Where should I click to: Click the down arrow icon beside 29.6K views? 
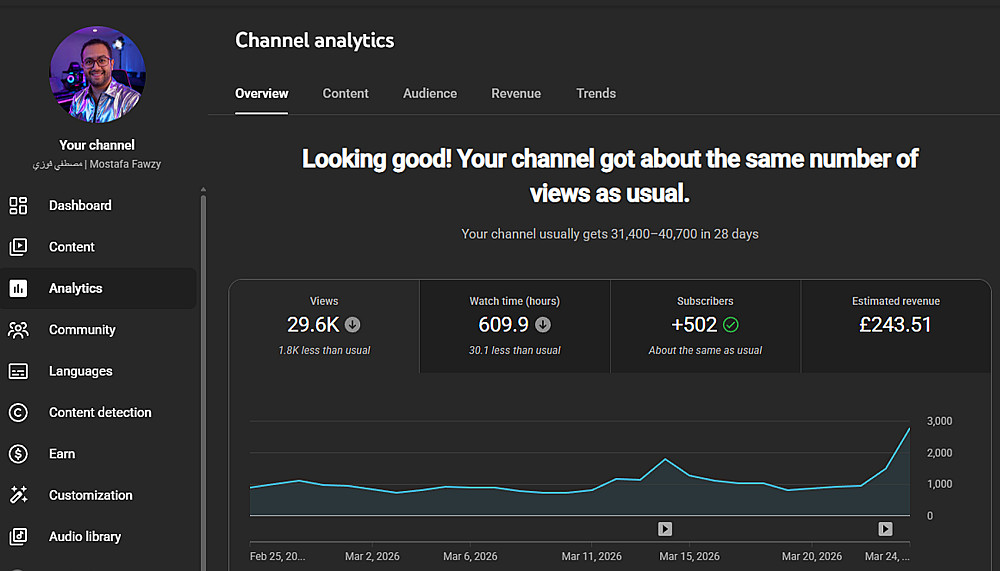352,325
